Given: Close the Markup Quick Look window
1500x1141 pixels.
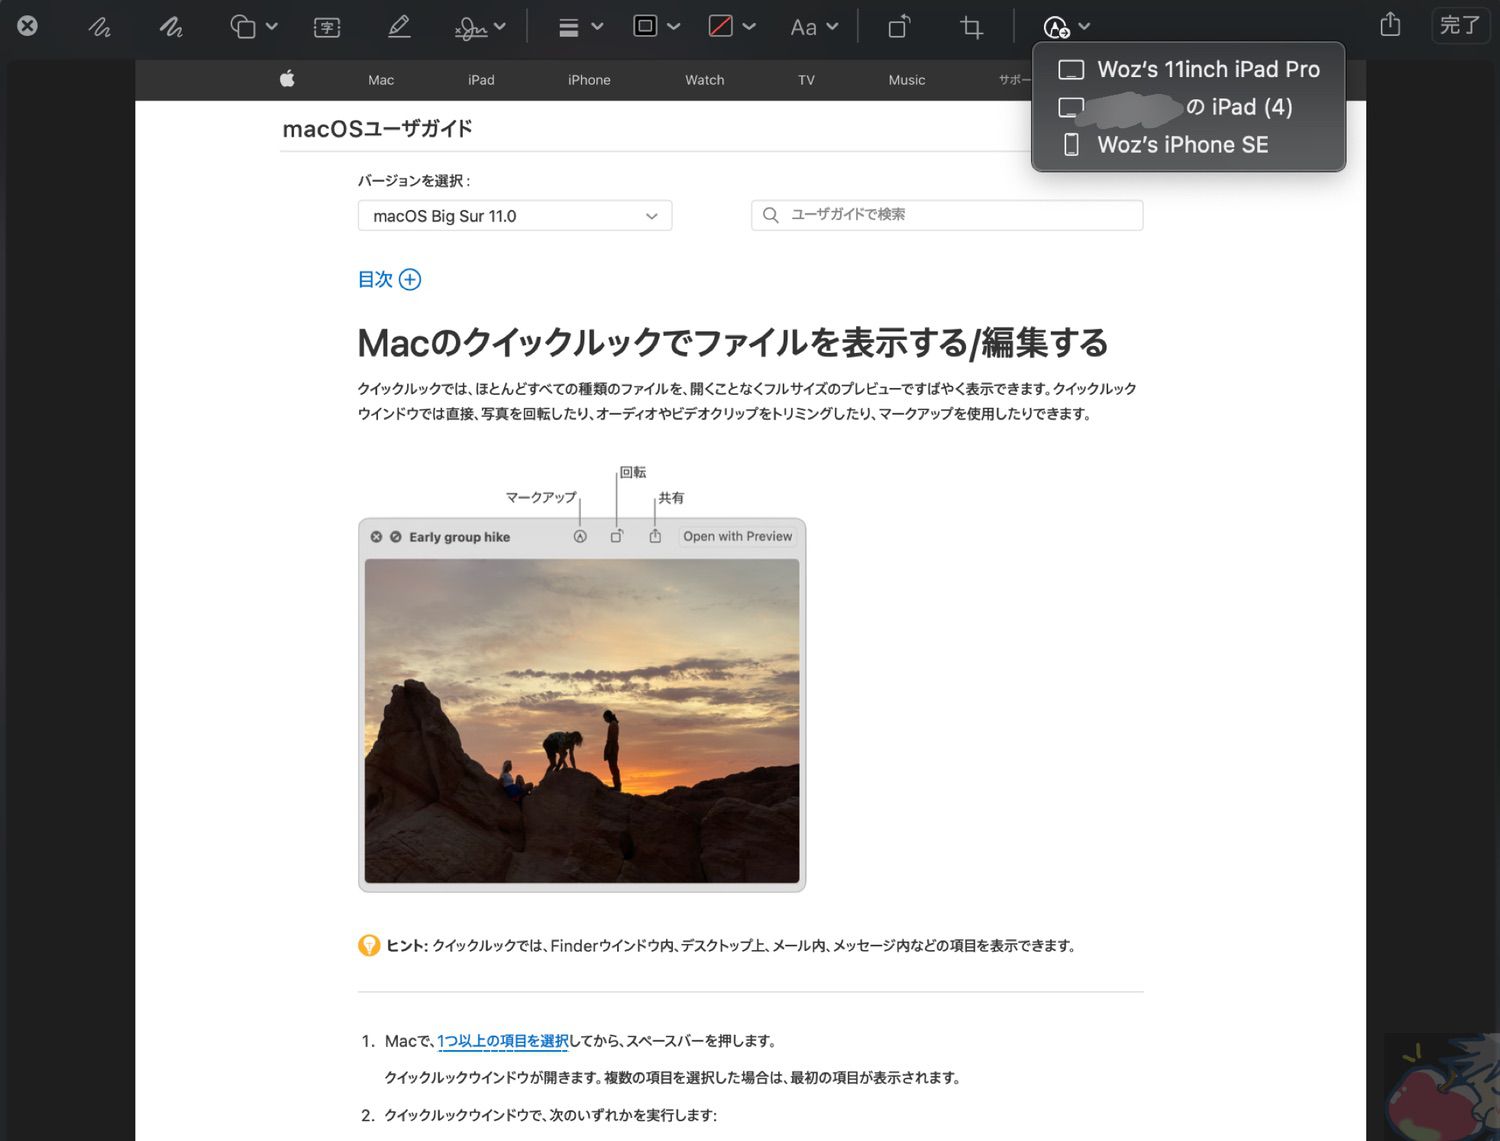Looking at the screenshot, I should [28, 26].
